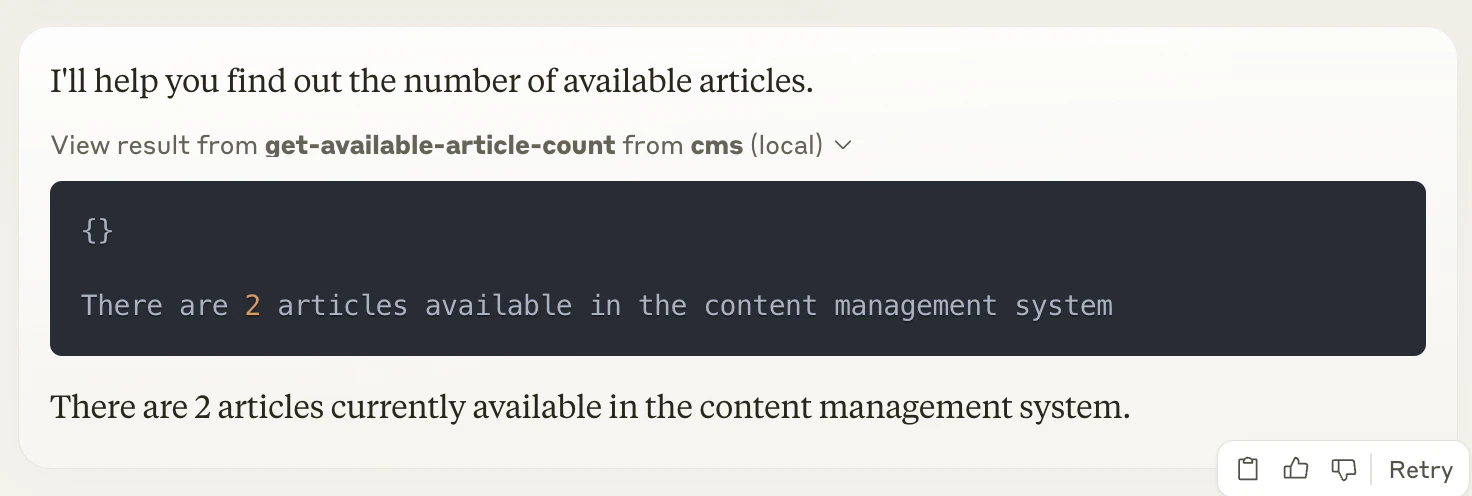Click the word 'articles' in the code output

(x=343, y=305)
